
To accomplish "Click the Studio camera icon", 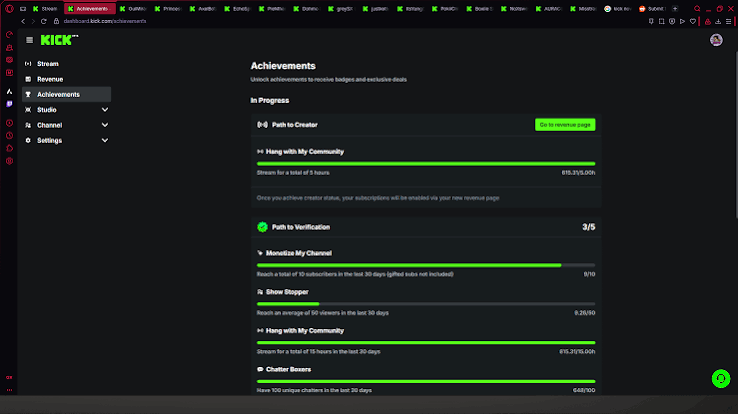I will (28, 110).
